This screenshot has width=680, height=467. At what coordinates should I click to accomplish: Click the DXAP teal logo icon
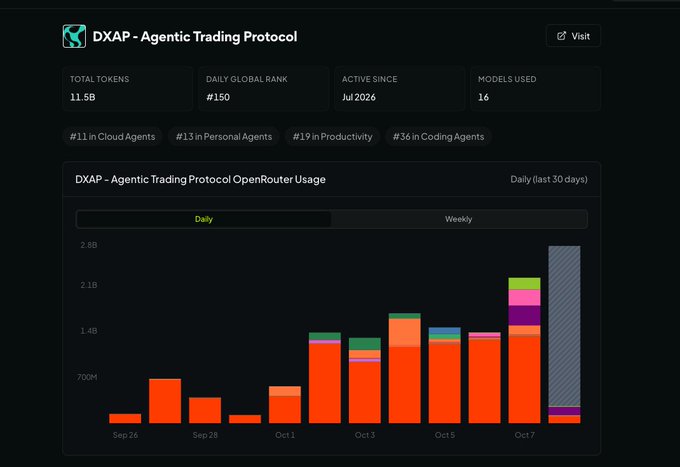coord(74,36)
